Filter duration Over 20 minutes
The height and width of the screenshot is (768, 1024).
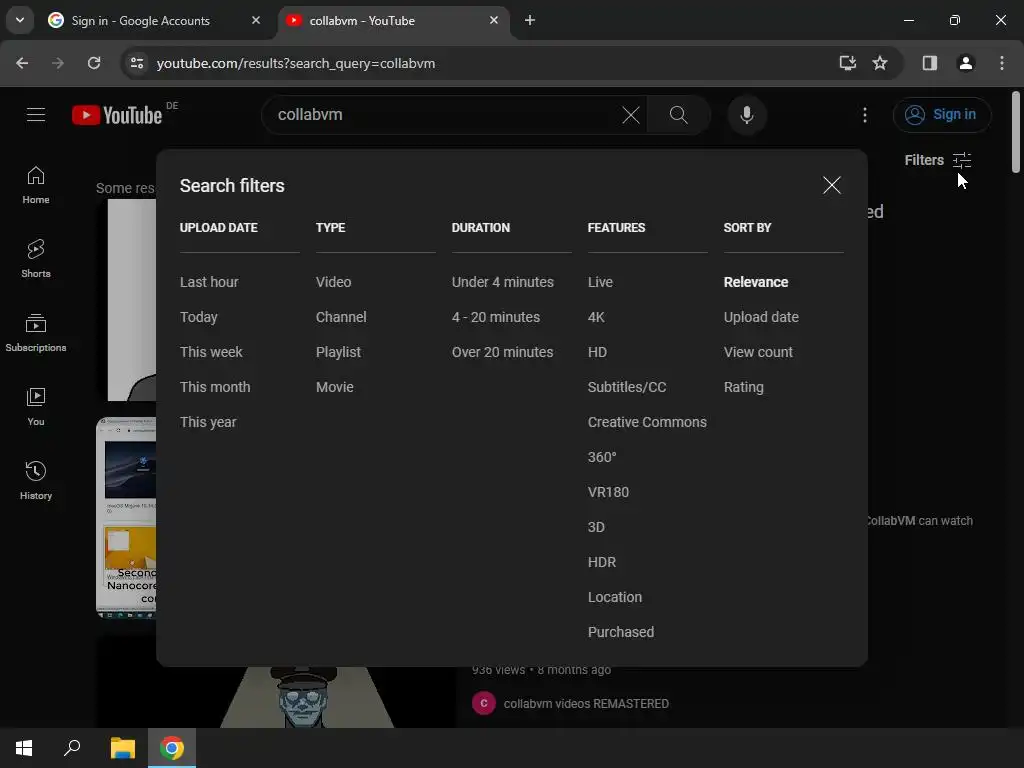click(x=502, y=352)
